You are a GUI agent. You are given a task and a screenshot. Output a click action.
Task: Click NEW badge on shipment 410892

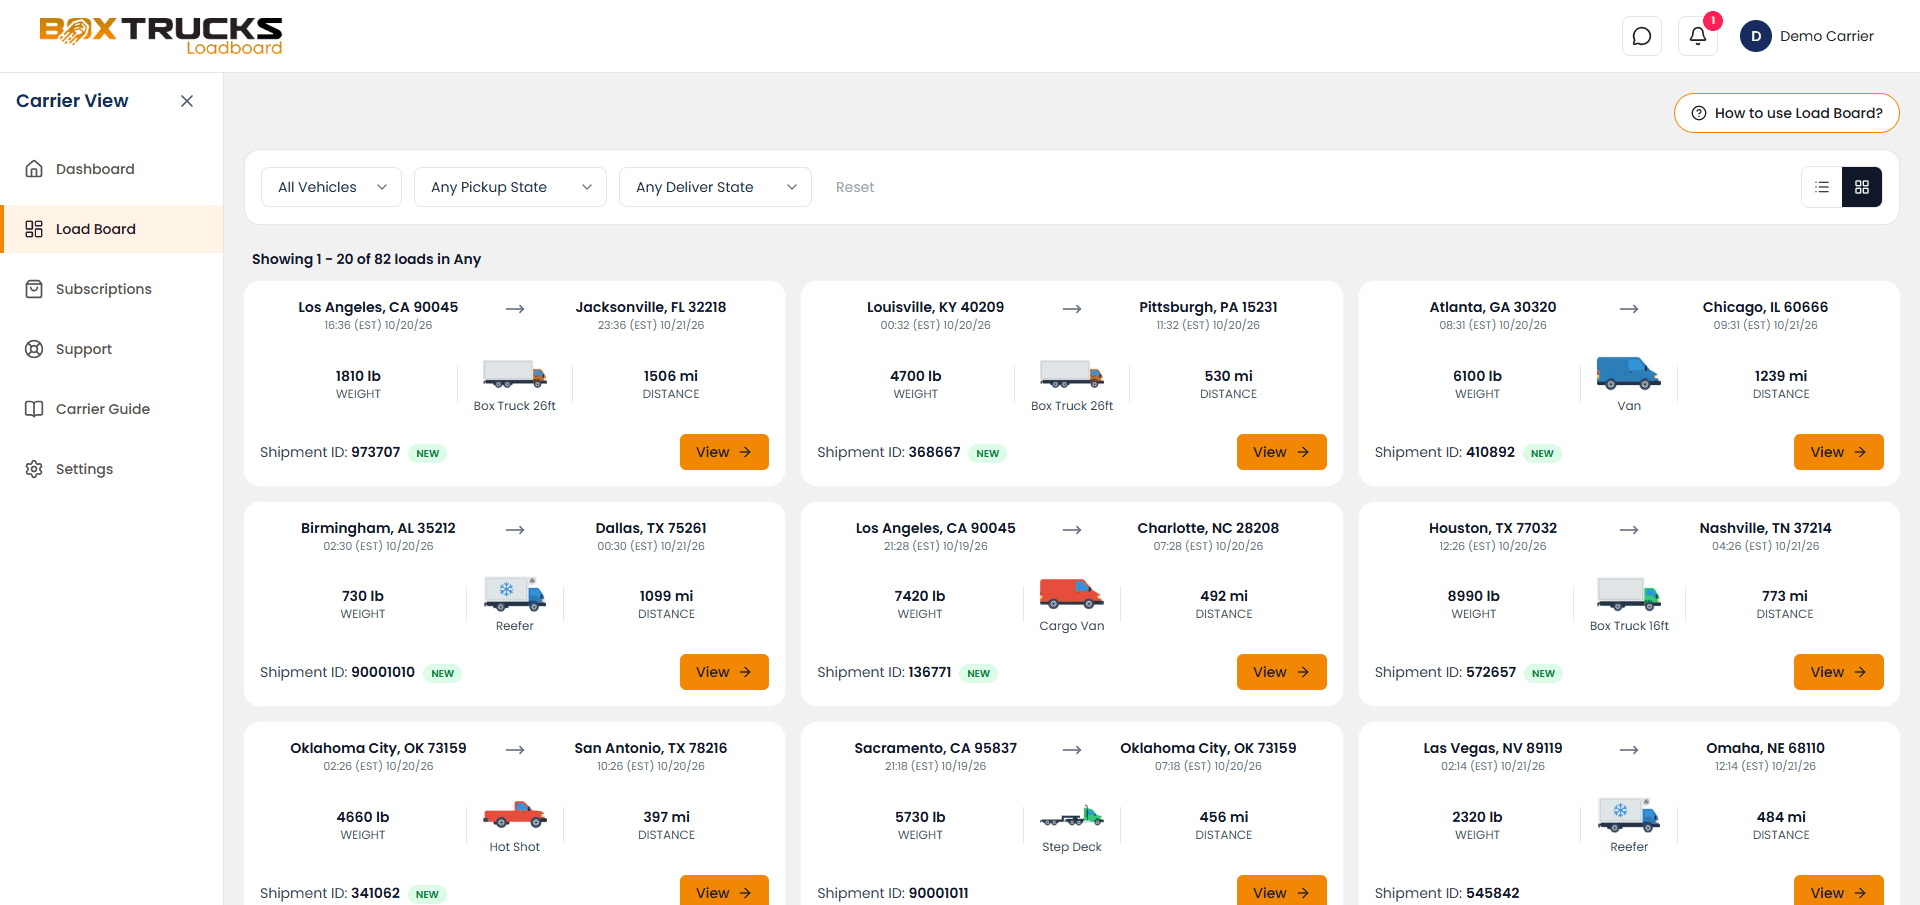coord(1542,453)
